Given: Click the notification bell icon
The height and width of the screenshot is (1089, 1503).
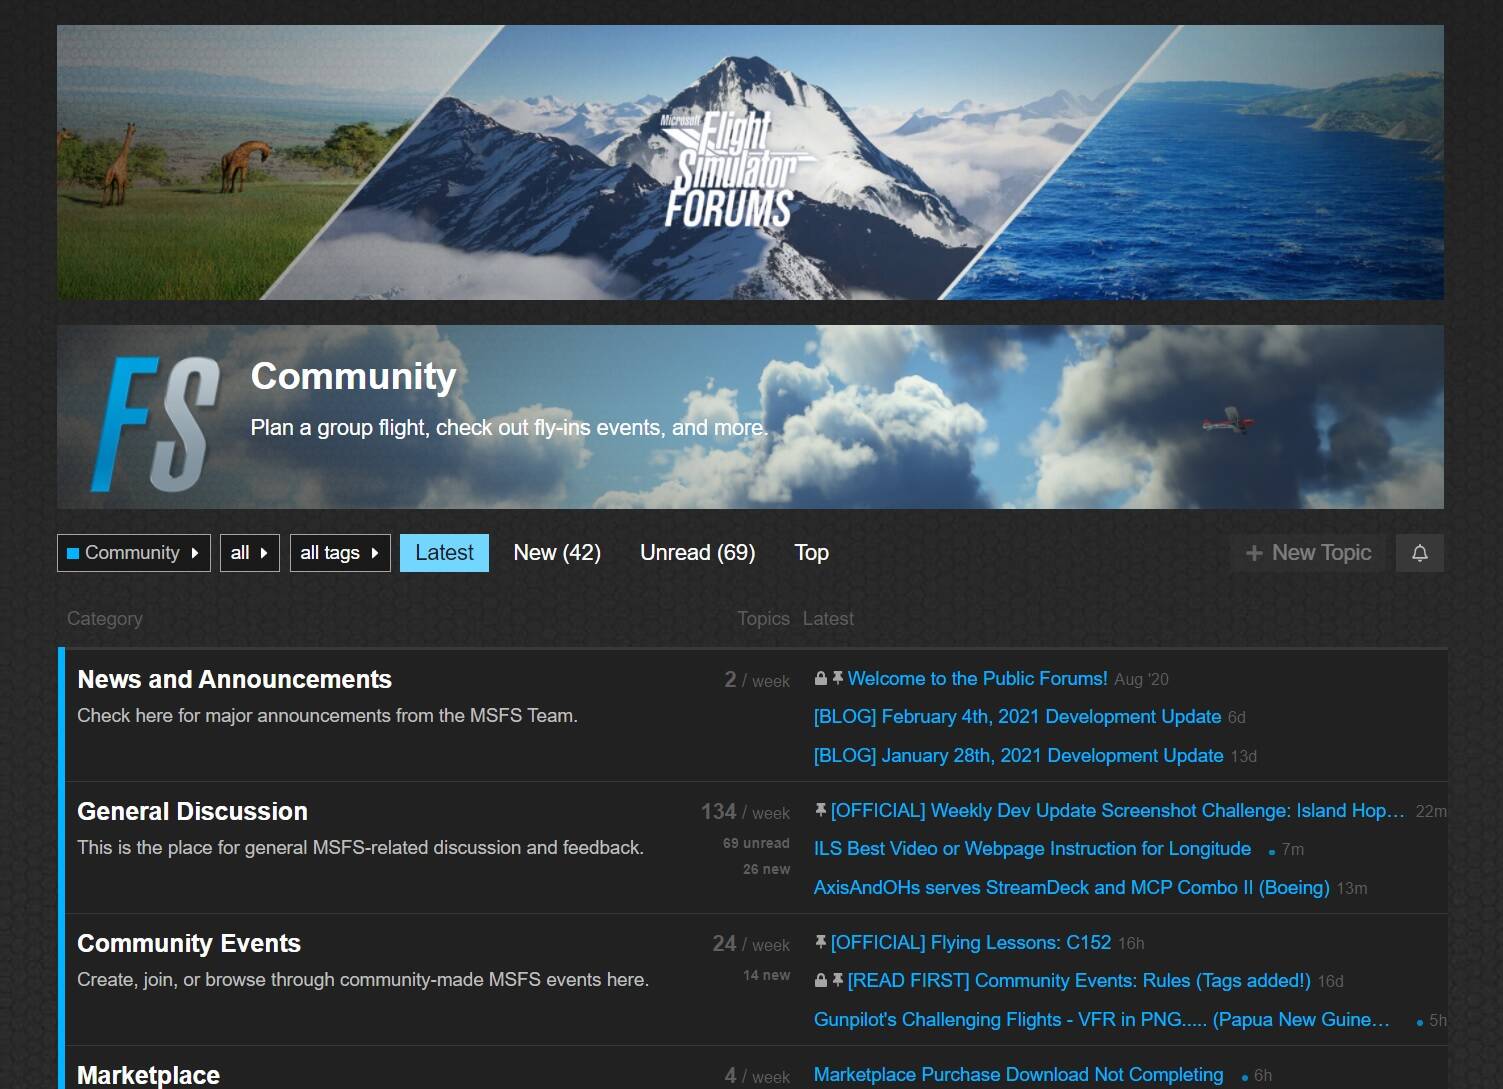Looking at the screenshot, I should pyautogui.click(x=1419, y=553).
